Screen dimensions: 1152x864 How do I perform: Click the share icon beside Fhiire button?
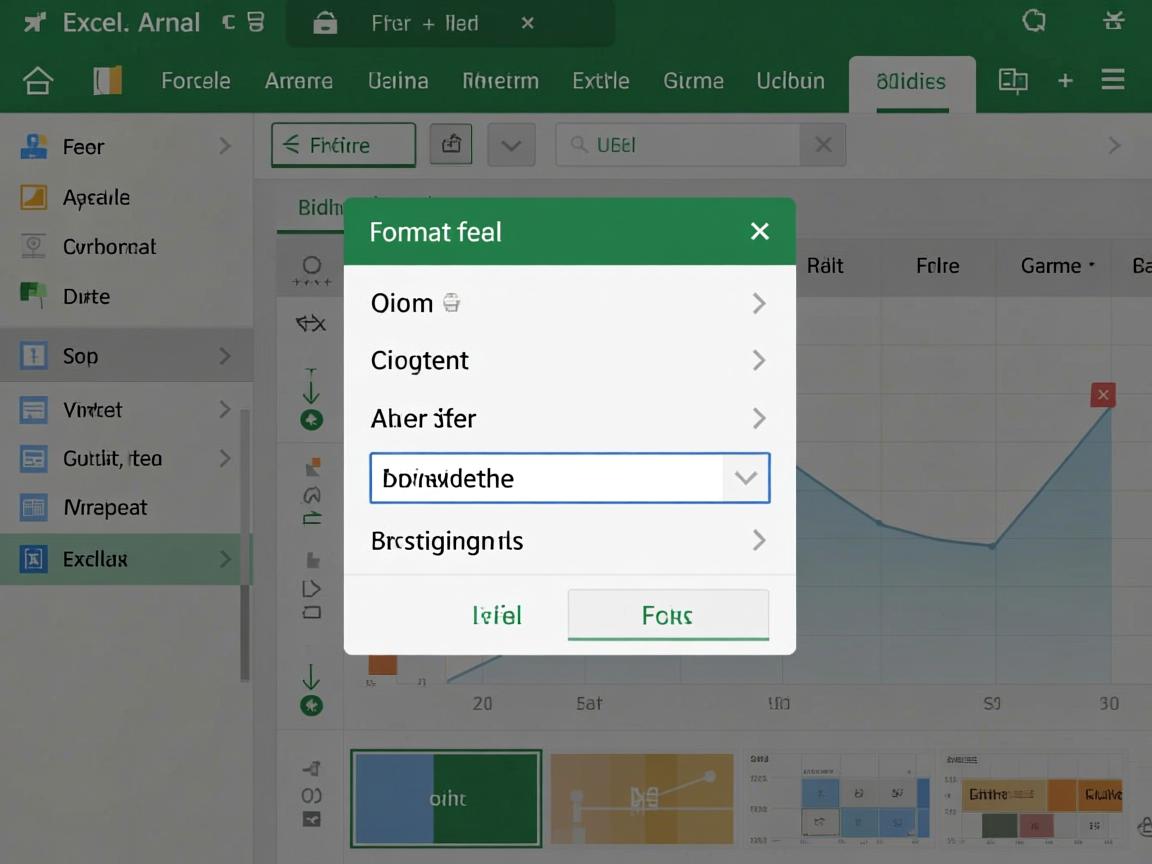coord(451,145)
